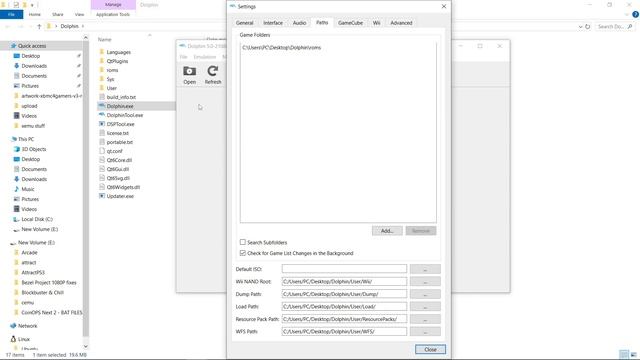640x360 pixels.
Task: Select build_info.txt file
Action: coord(121,97)
